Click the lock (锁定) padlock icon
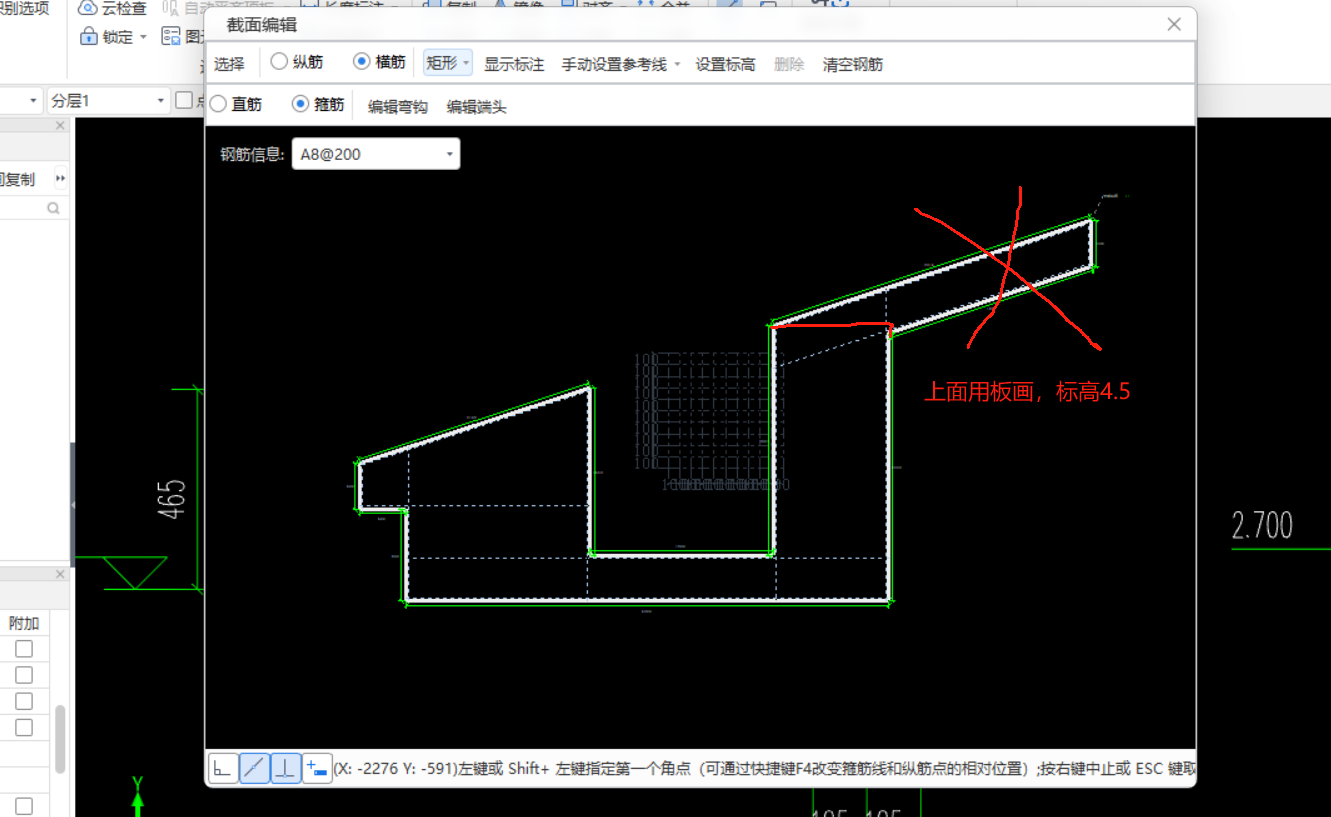 tap(88, 37)
